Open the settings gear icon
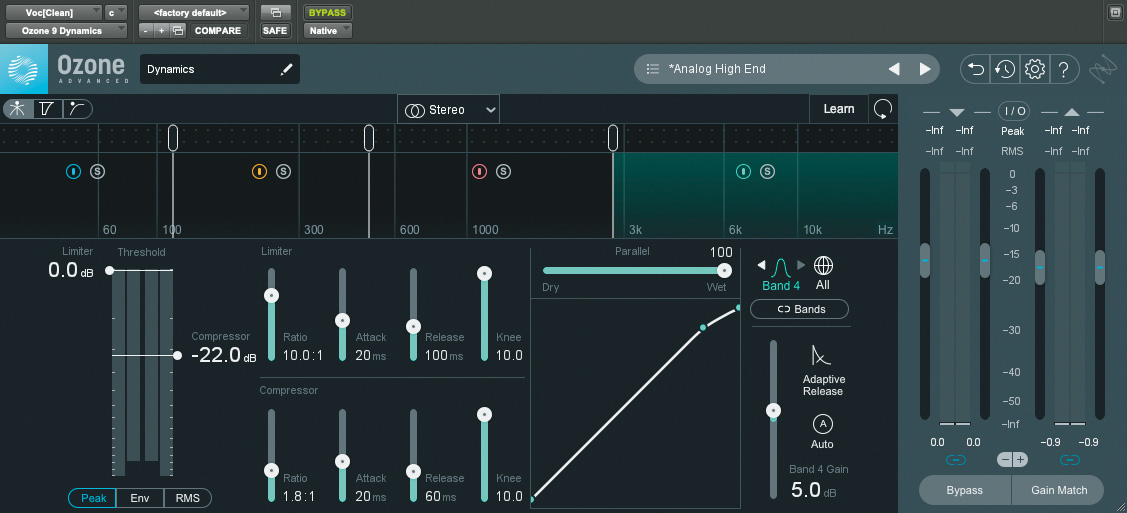1127x513 pixels. (1034, 69)
